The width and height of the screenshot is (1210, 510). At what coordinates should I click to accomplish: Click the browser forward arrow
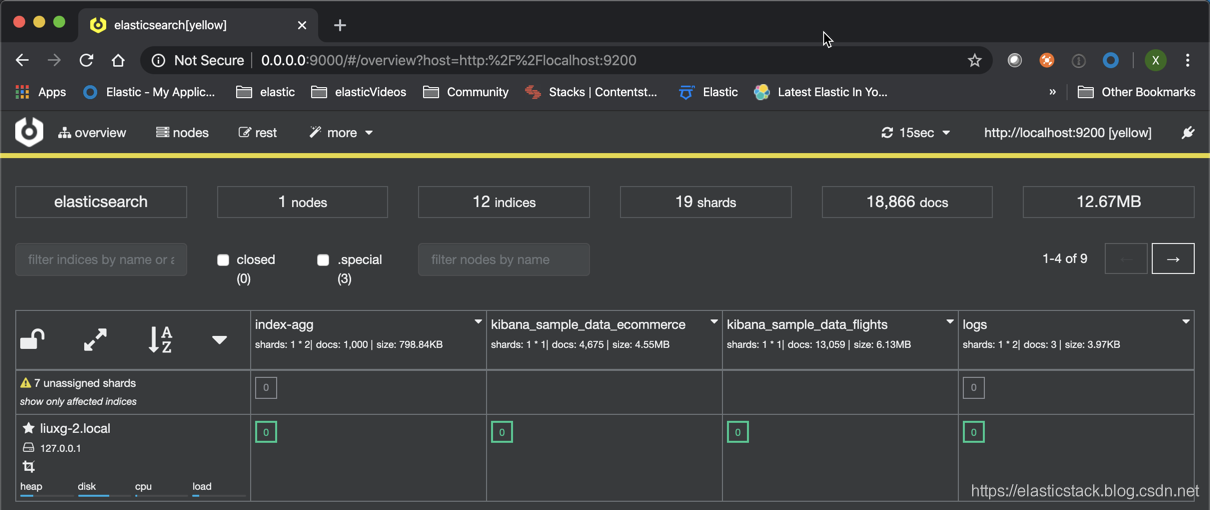(x=54, y=60)
